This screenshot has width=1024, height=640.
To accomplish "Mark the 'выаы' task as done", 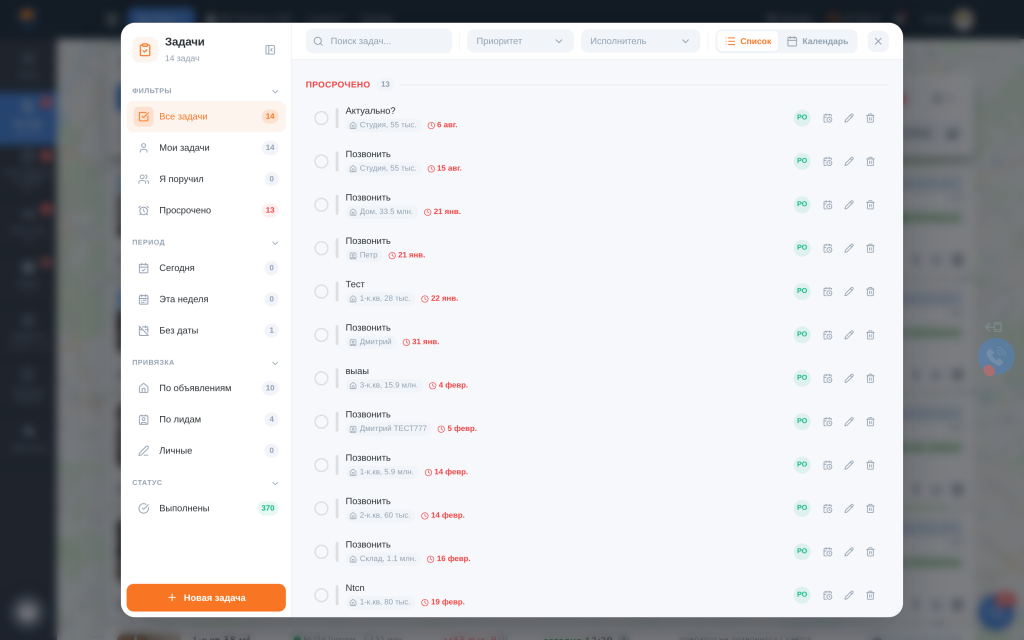I will pos(321,378).
